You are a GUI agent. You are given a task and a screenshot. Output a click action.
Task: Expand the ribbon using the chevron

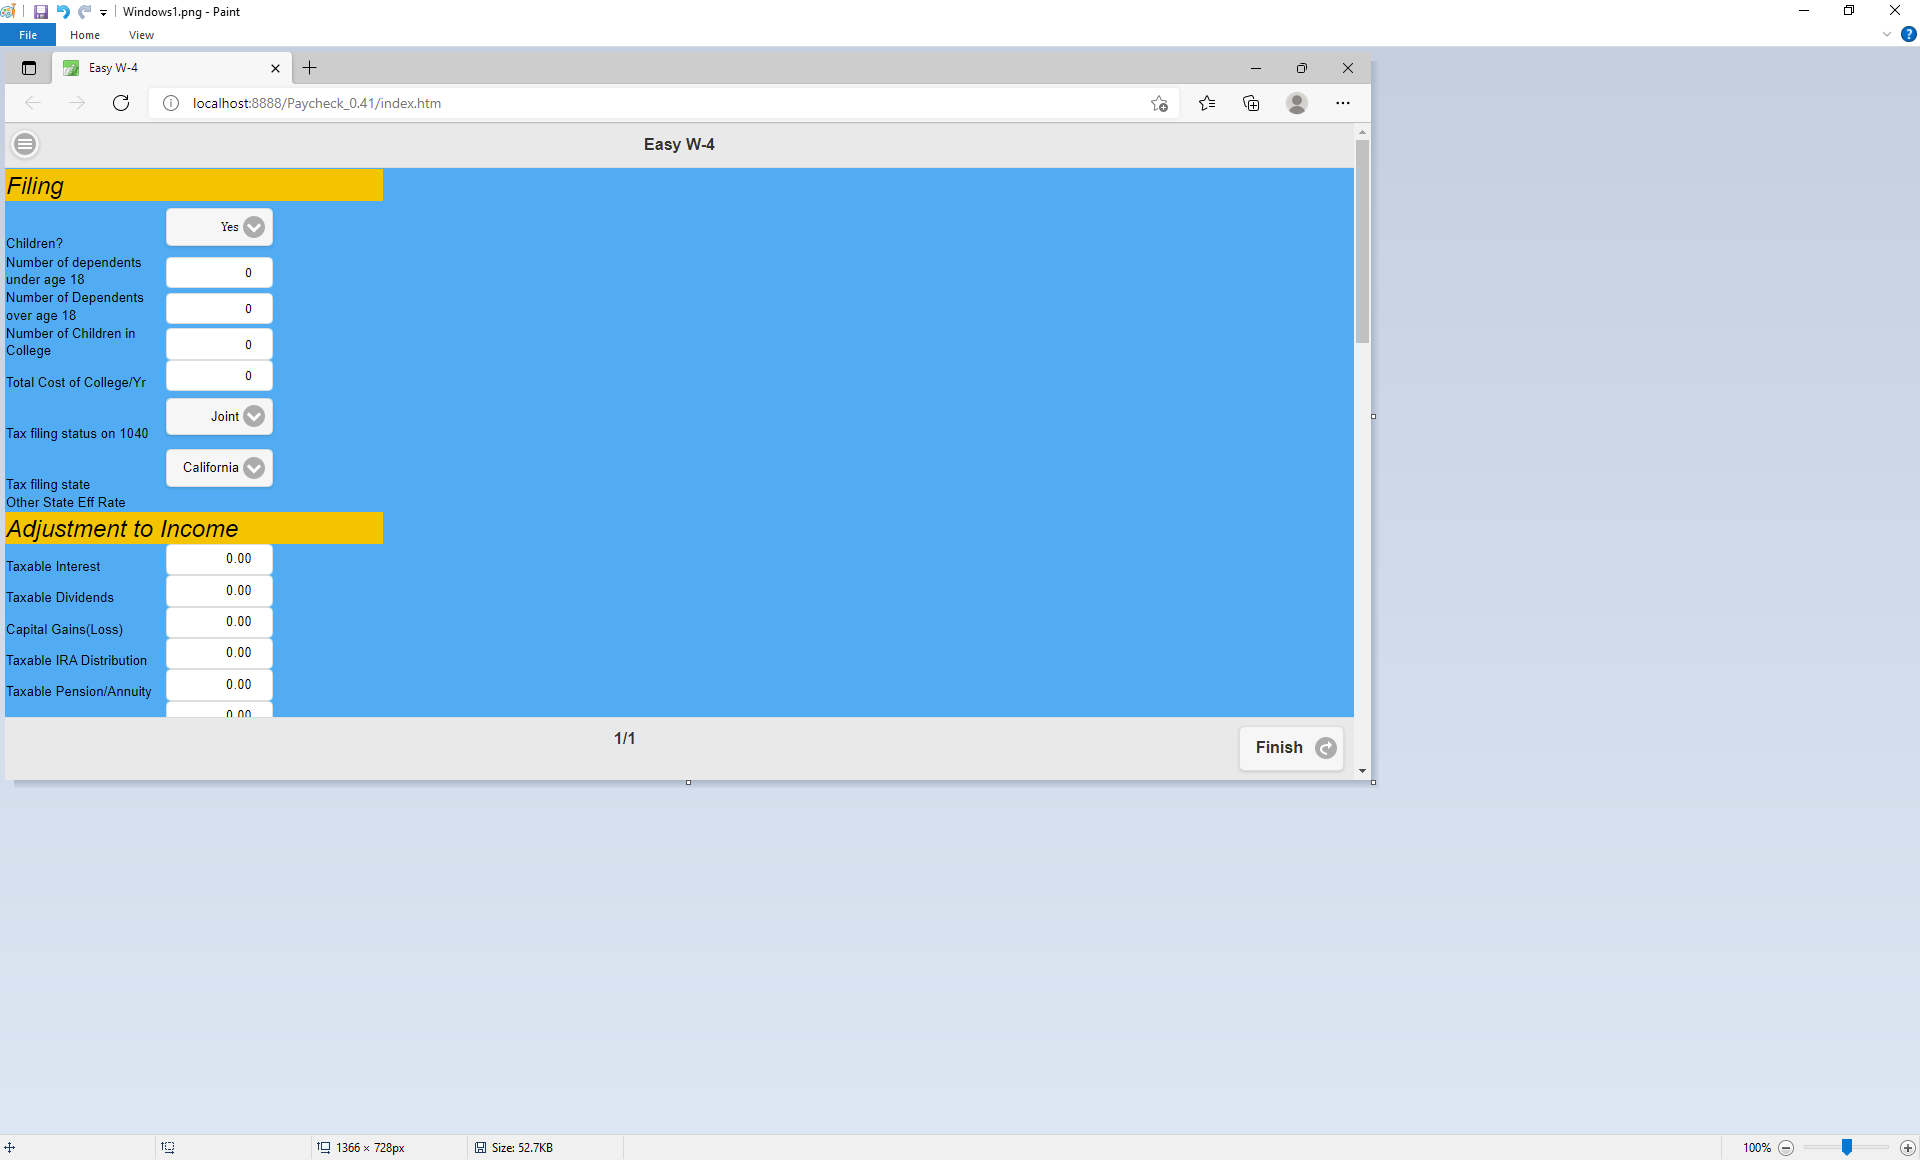[1886, 34]
